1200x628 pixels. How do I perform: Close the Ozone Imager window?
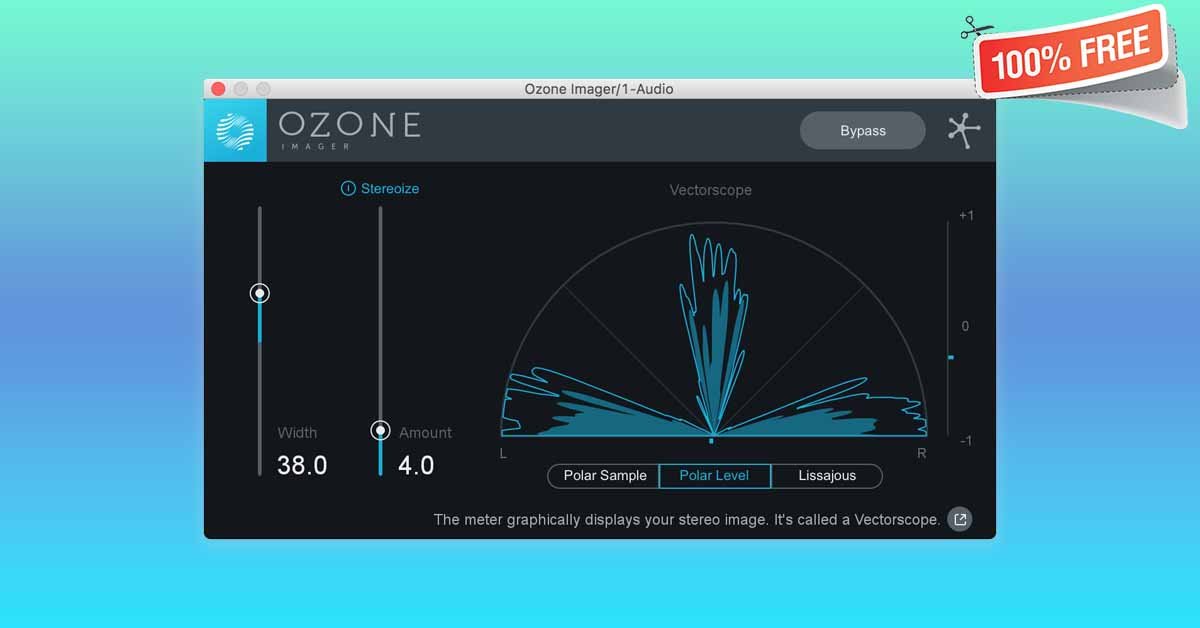(218, 89)
